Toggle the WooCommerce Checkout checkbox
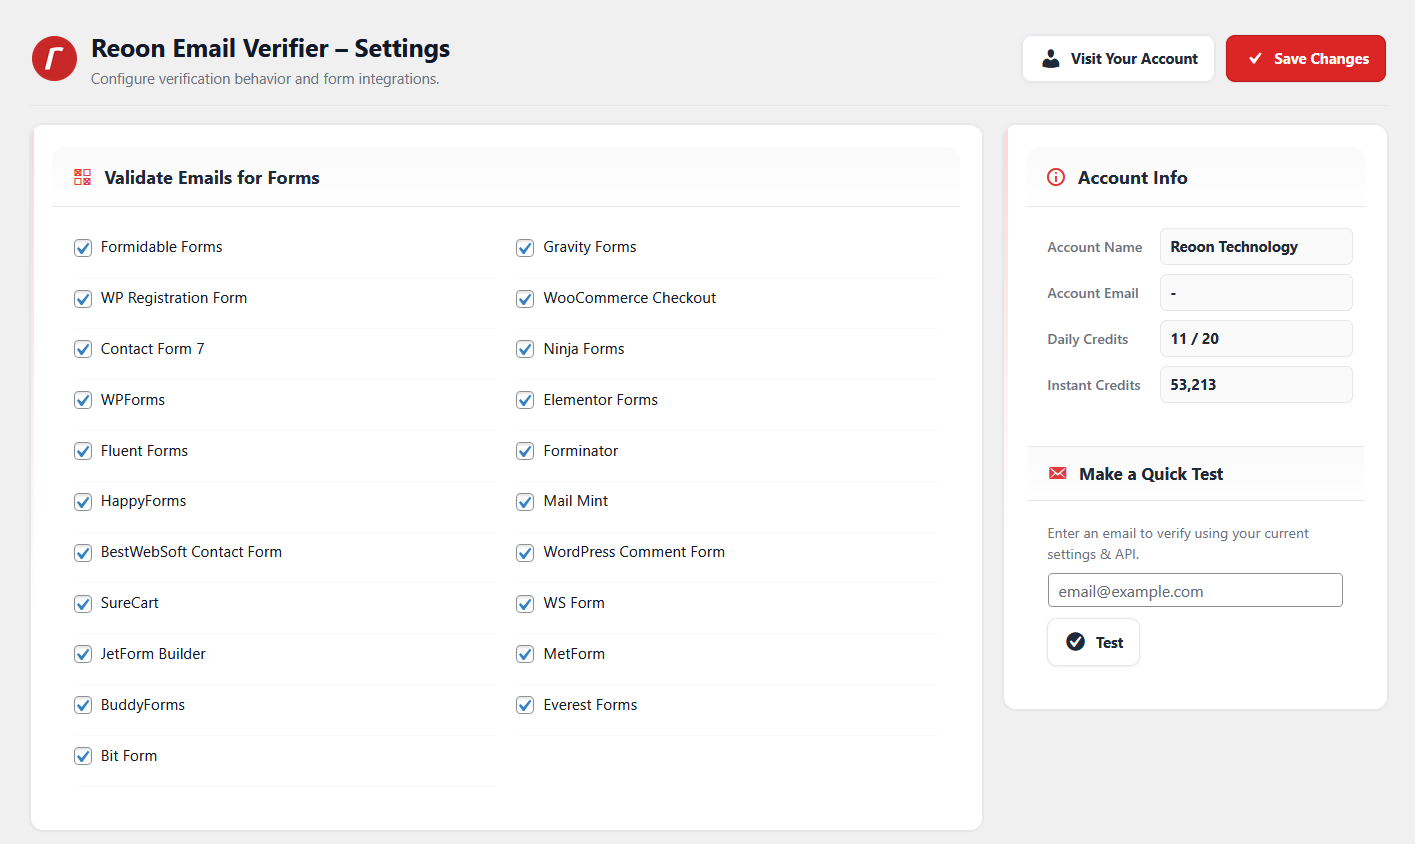The width and height of the screenshot is (1415, 844). pos(525,299)
